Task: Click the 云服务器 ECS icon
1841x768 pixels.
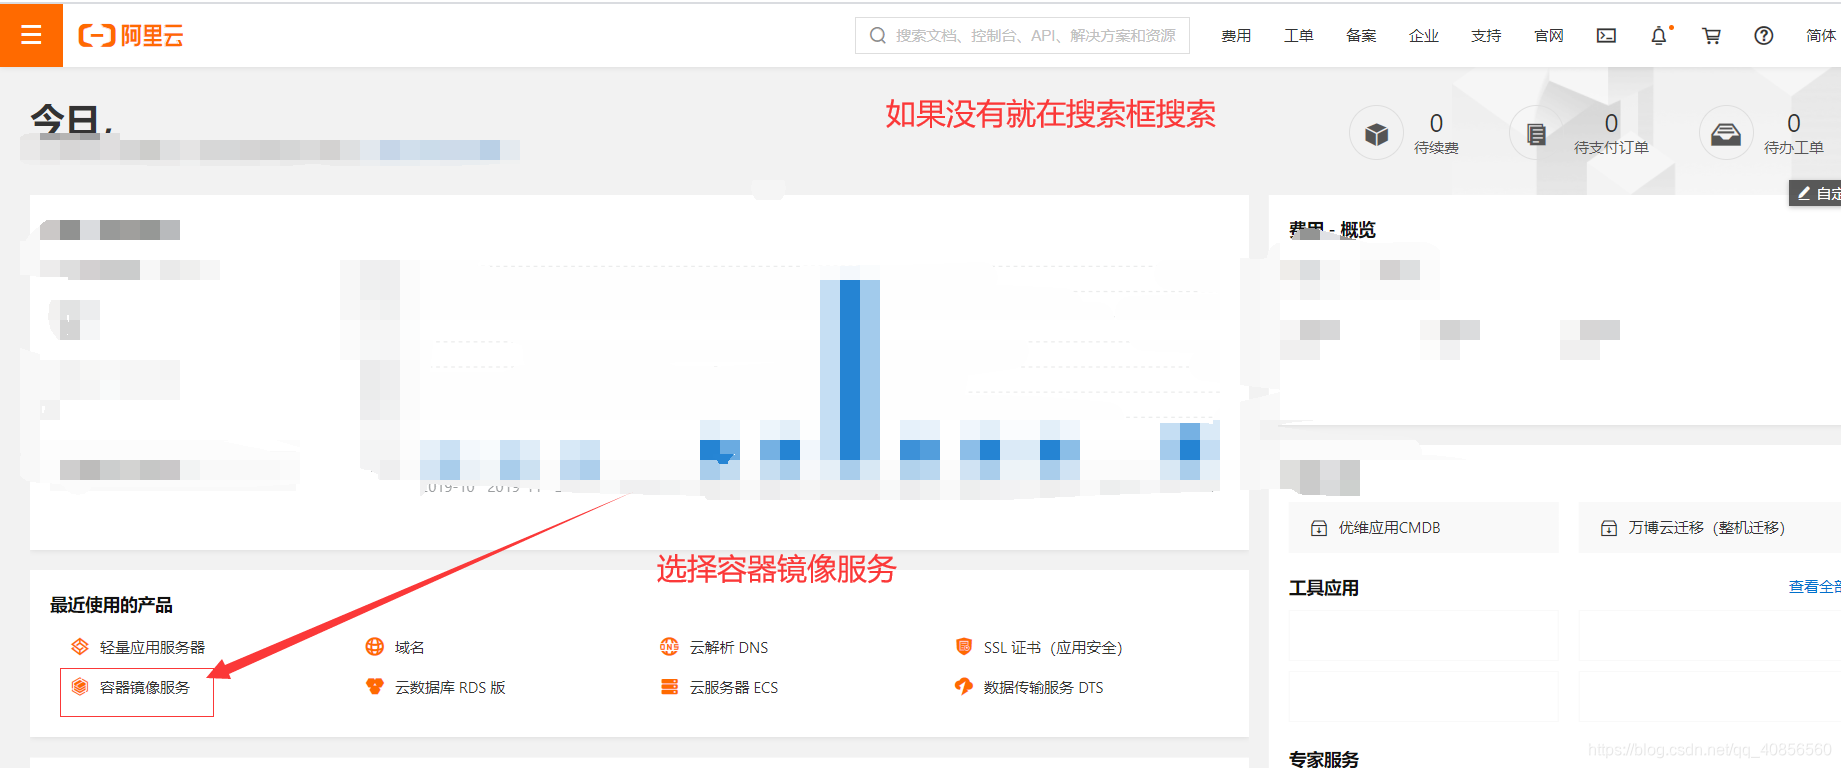Action: coord(670,687)
